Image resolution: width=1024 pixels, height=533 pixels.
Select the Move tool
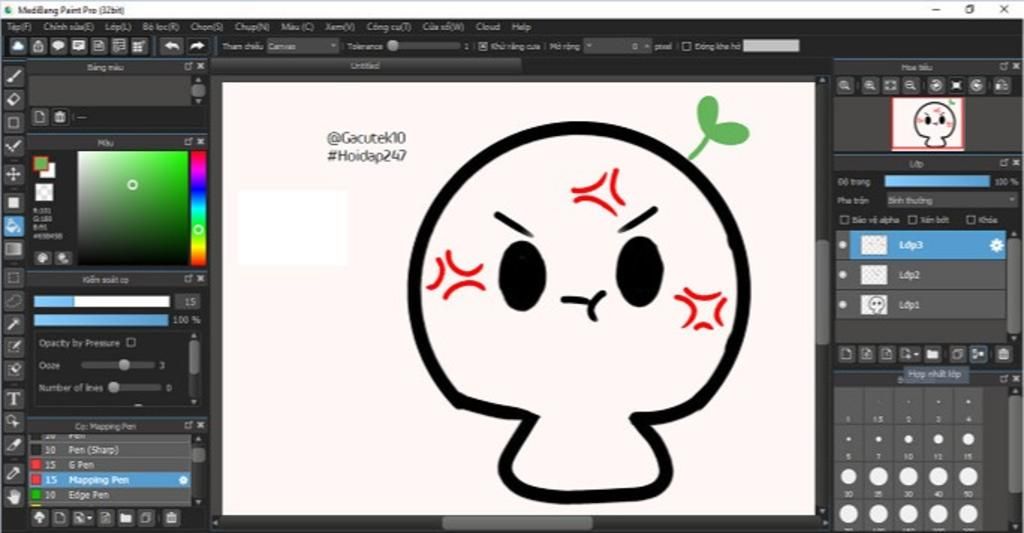14,174
